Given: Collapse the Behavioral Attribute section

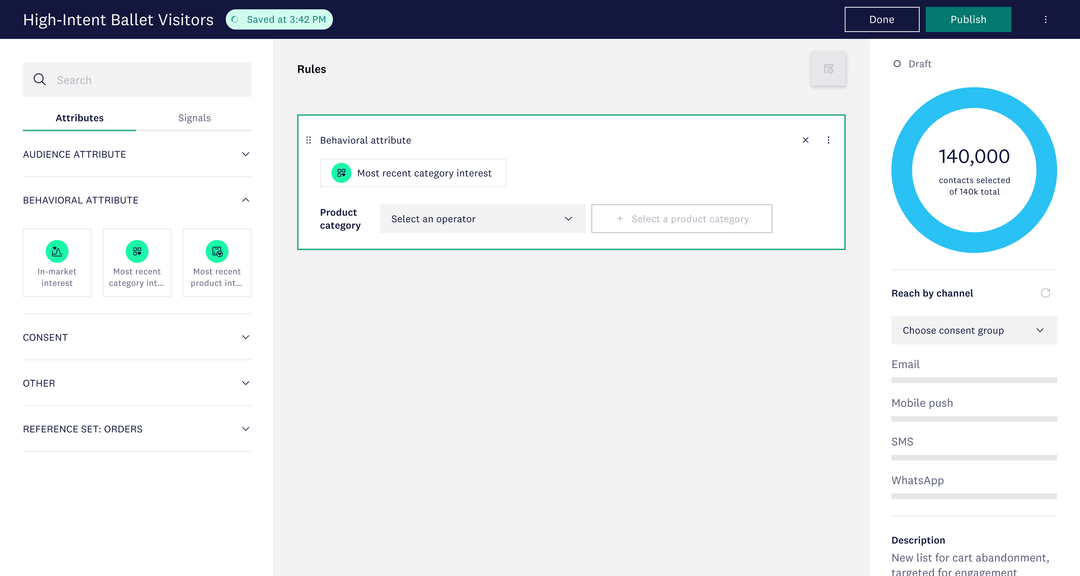Looking at the screenshot, I should tap(245, 199).
